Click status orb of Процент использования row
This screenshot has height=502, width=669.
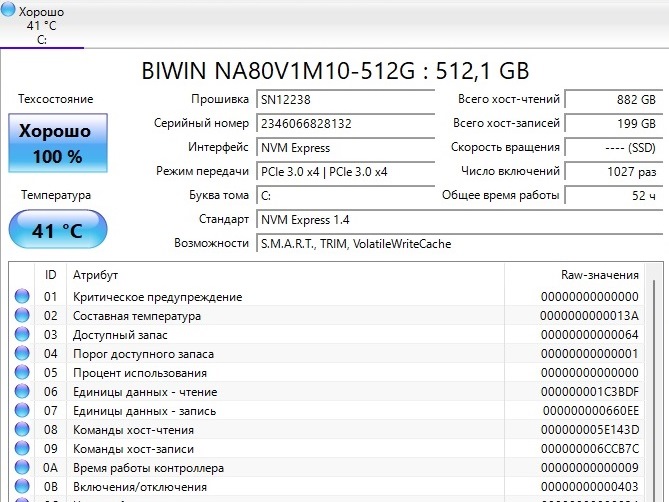click(x=22, y=372)
